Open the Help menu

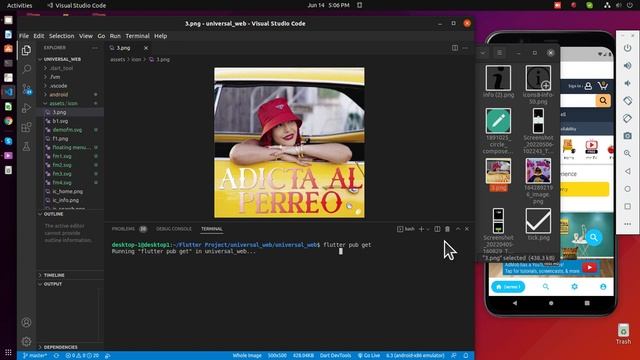pyautogui.click(x=160, y=36)
